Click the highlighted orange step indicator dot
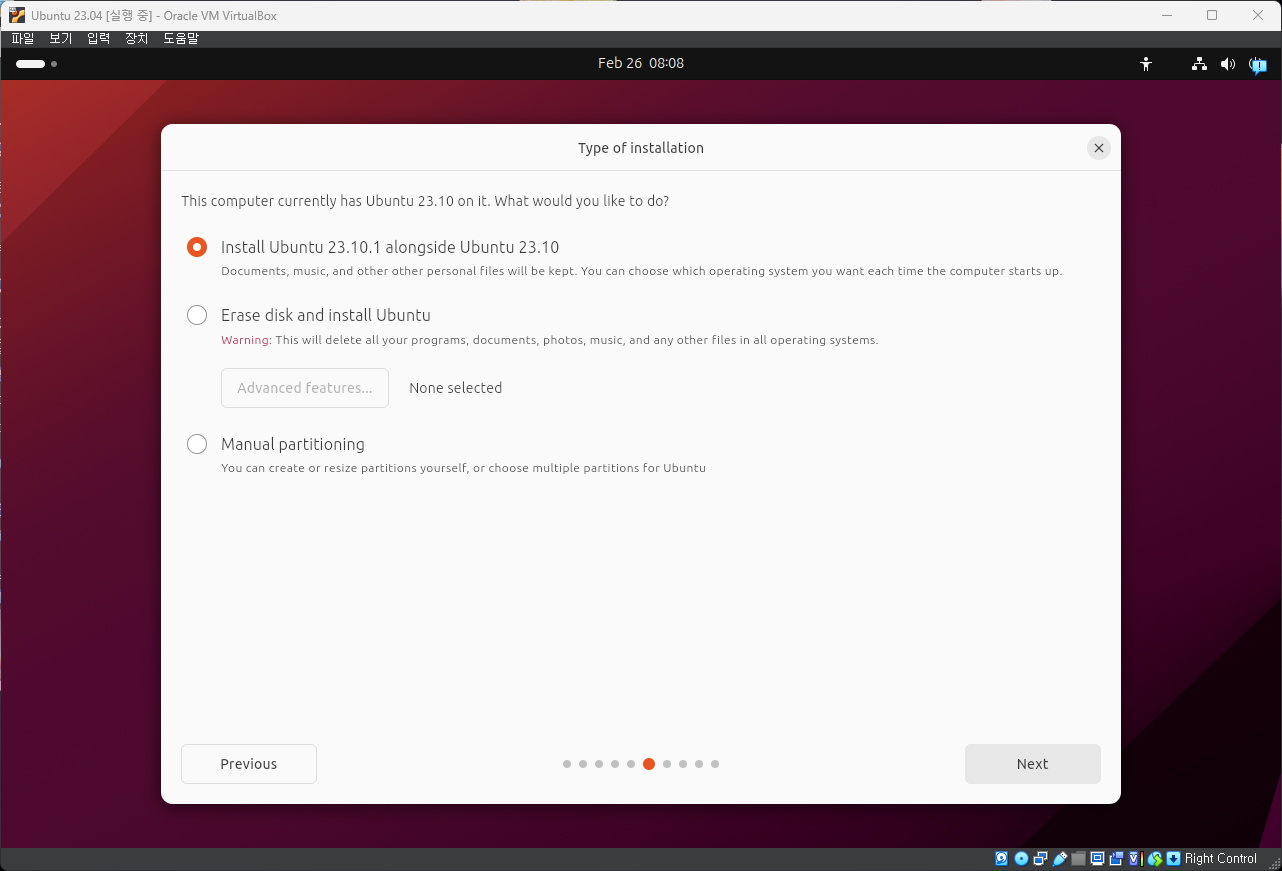 649,764
